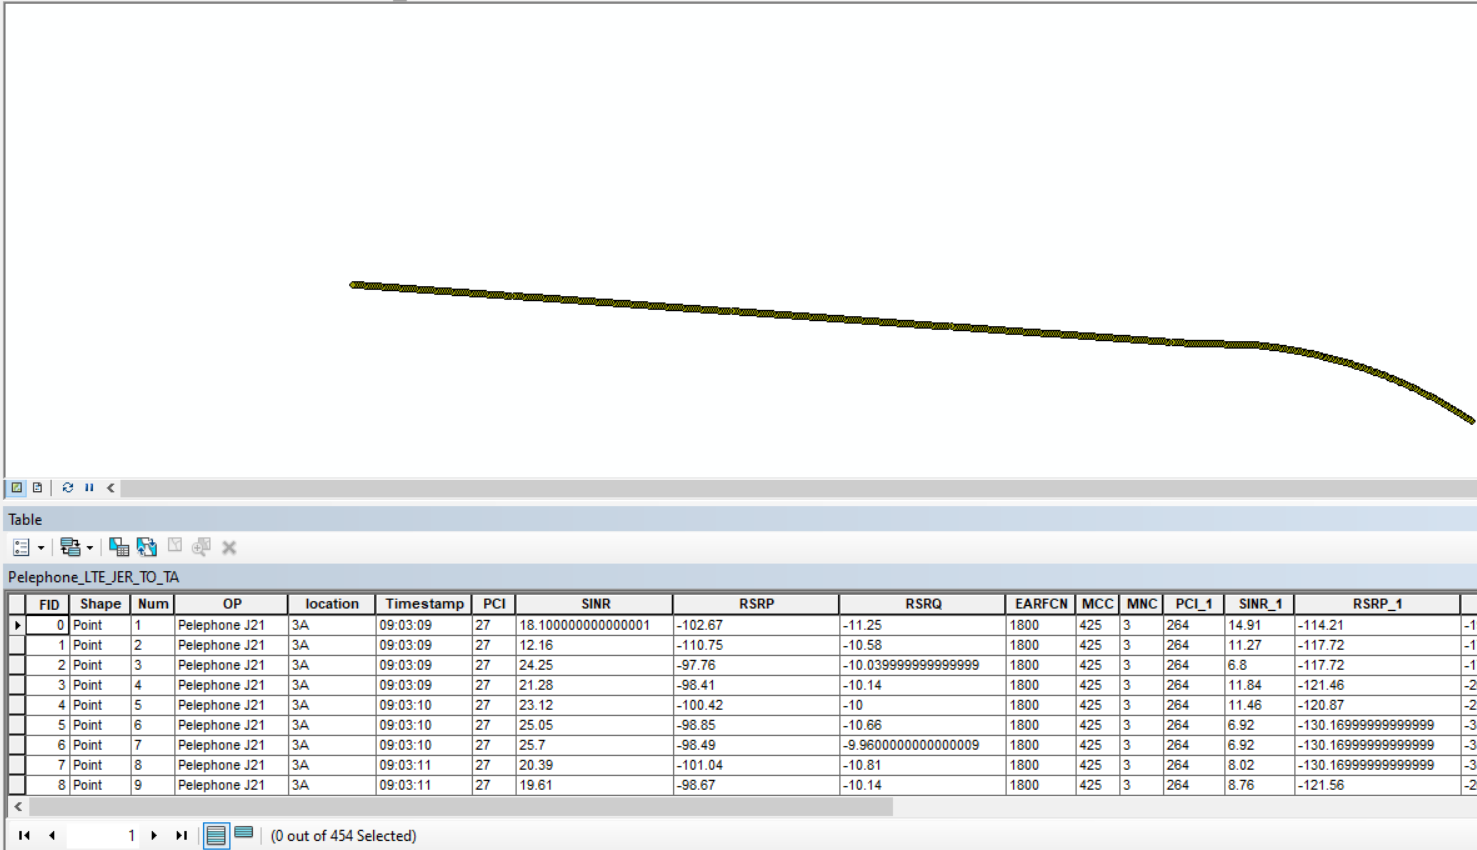Pause drawing of the map
Image resolution: width=1477 pixels, height=850 pixels.
pos(89,487)
